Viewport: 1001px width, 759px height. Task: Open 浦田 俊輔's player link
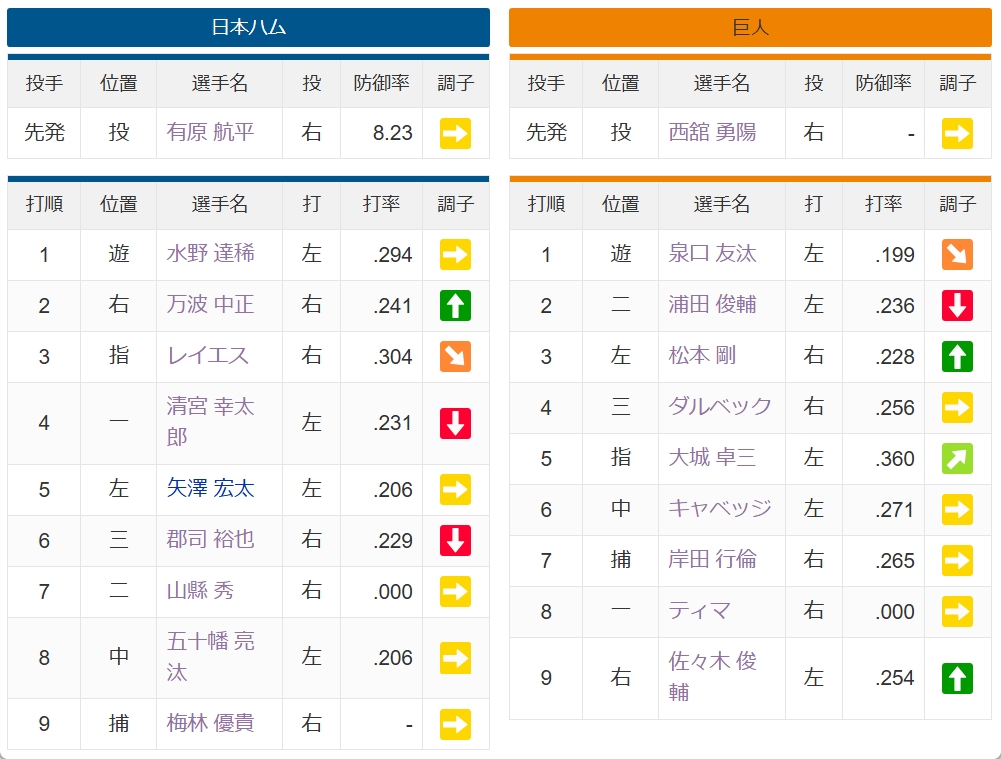pos(712,304)
